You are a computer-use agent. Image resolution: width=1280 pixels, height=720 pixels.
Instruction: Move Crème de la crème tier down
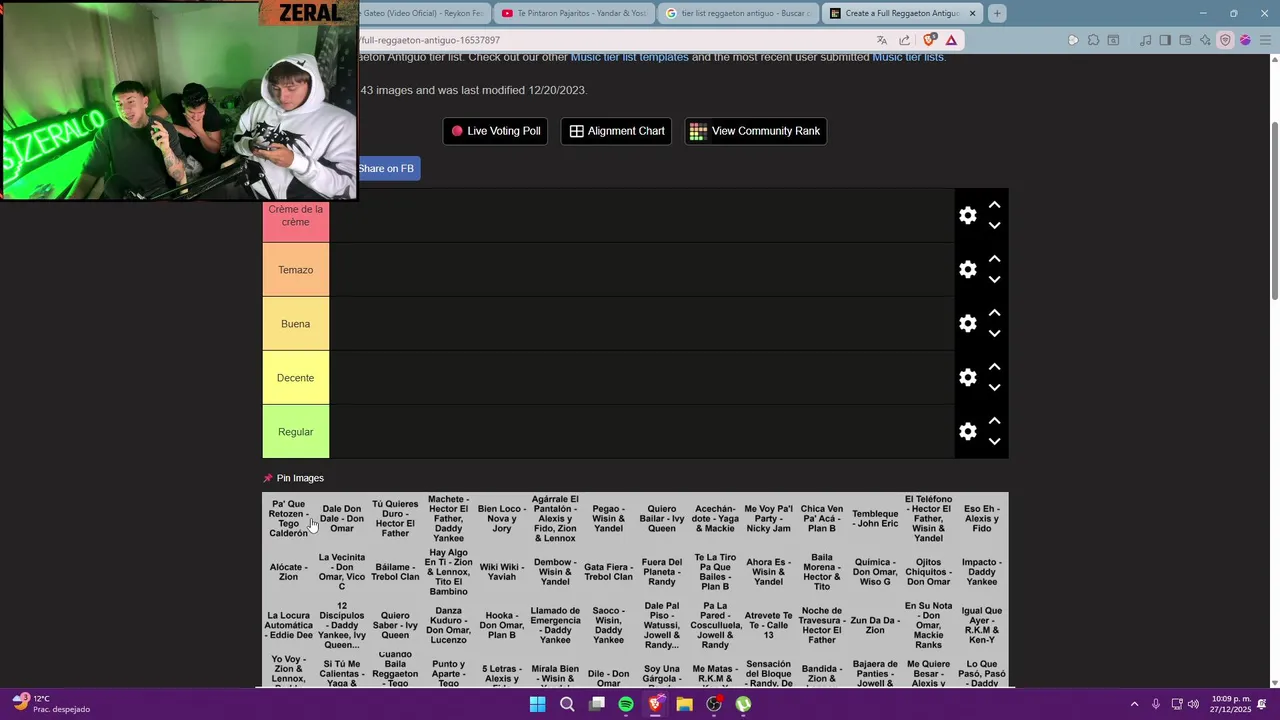pyautogui.click(x=994, y=226)
